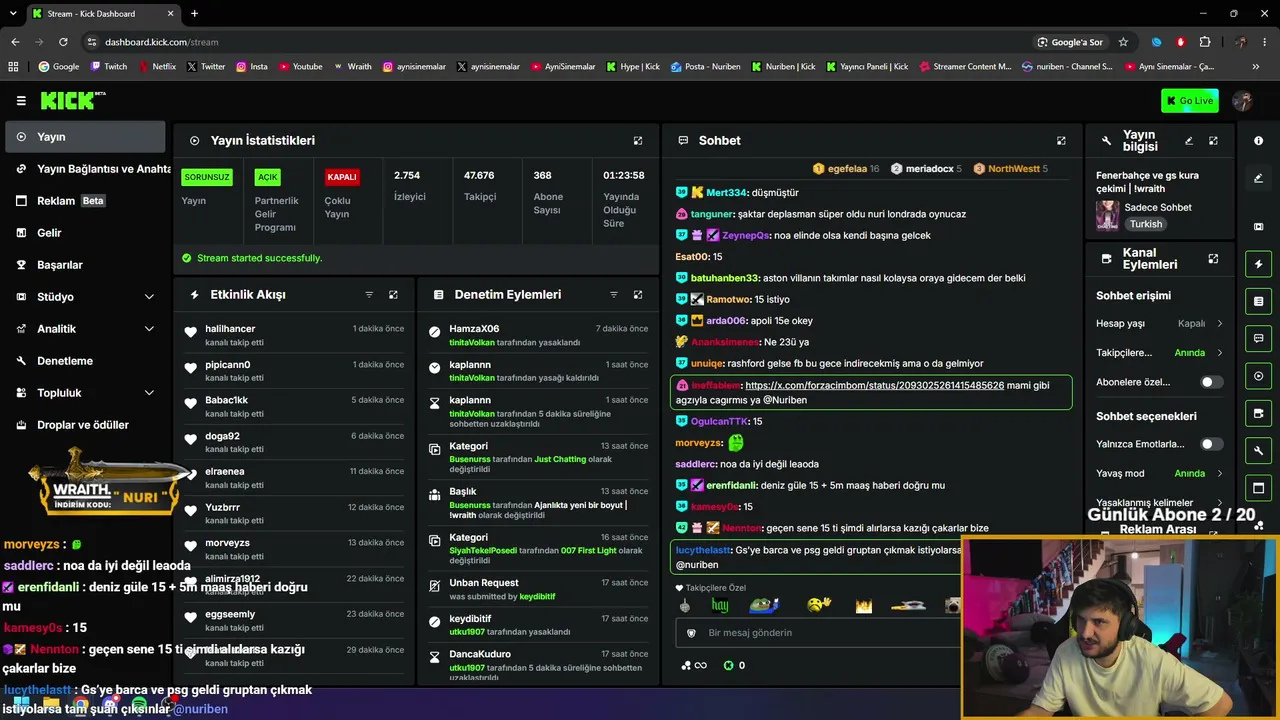Bookmark this page with the star icon

point(1123,42)
